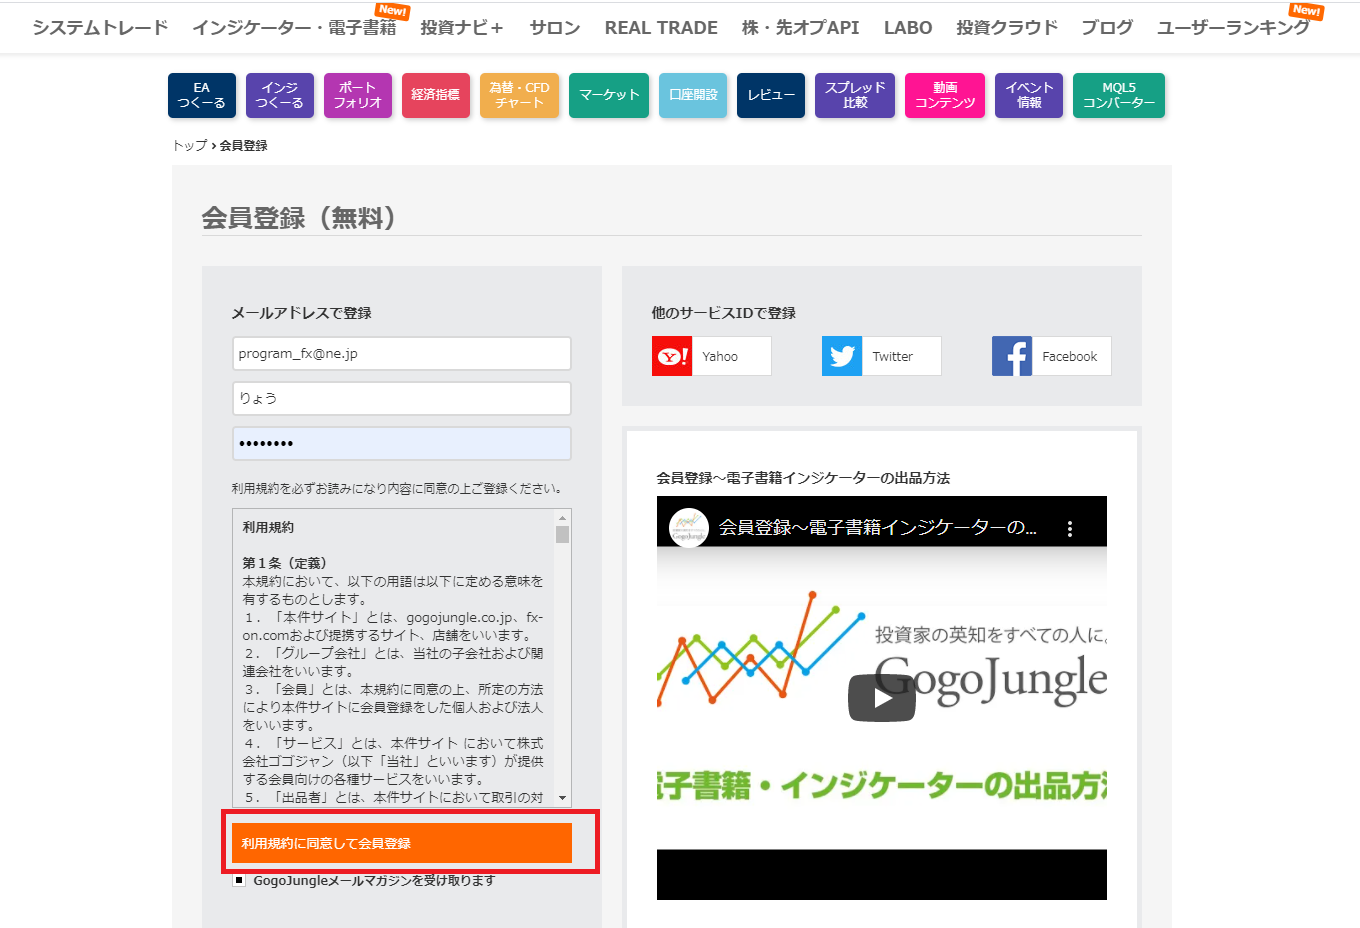Screen dimensions: 1360x928
Task: Click the Facebook logo icon
Action: 1012,356
